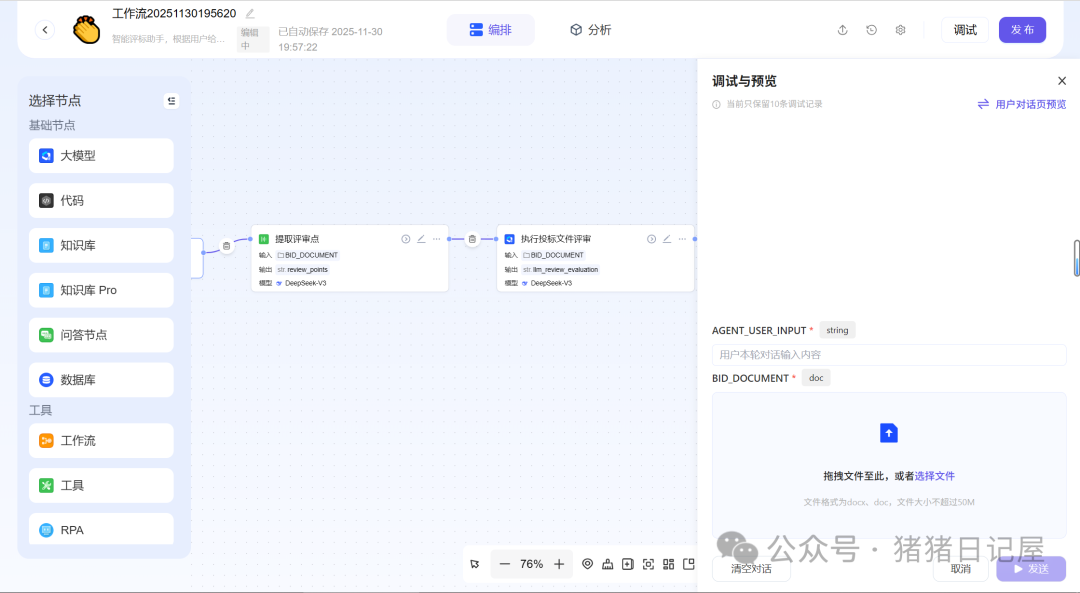
Task: Switch to the 分析 tab
Action: click(591, 29)
